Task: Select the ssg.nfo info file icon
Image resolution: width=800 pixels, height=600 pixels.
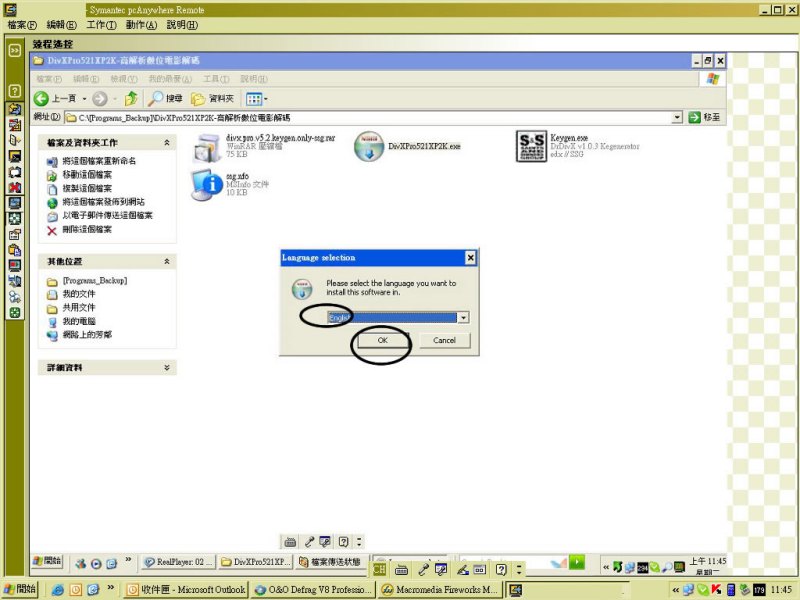Action: click(208, 182)
